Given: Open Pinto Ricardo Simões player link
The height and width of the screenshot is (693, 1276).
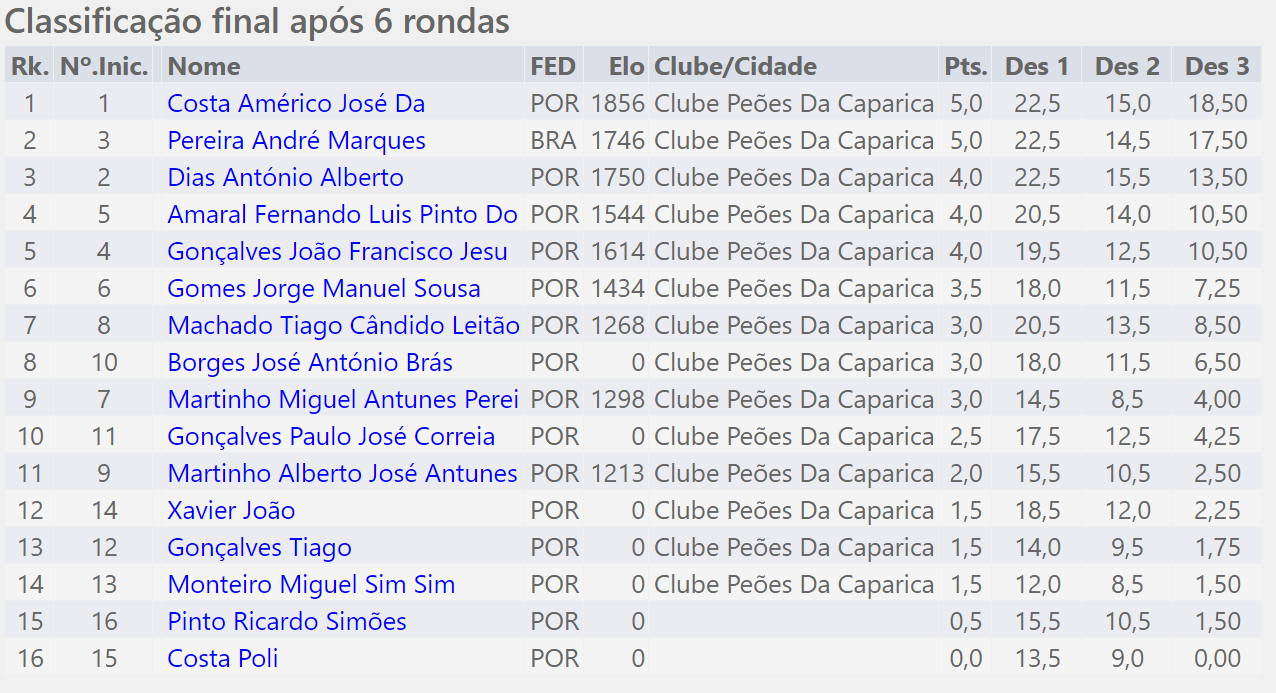Looking at the screenshot, I should (287, 622).
